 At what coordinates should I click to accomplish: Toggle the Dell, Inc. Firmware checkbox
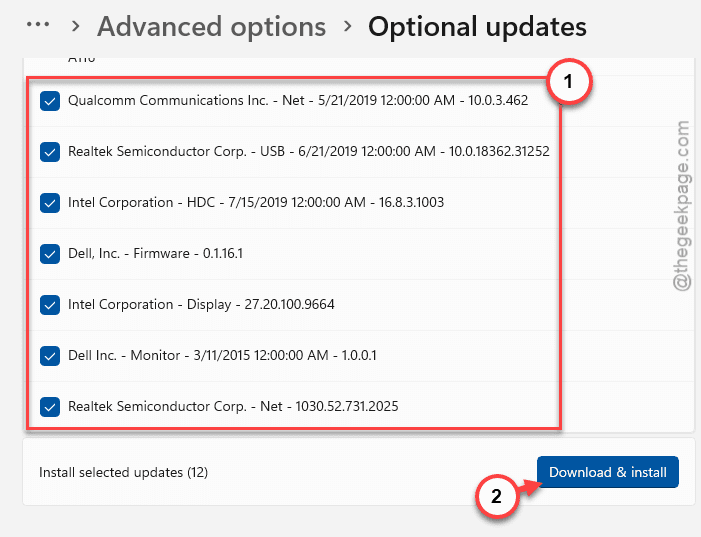pyautogui.click(x=50, y=254)
